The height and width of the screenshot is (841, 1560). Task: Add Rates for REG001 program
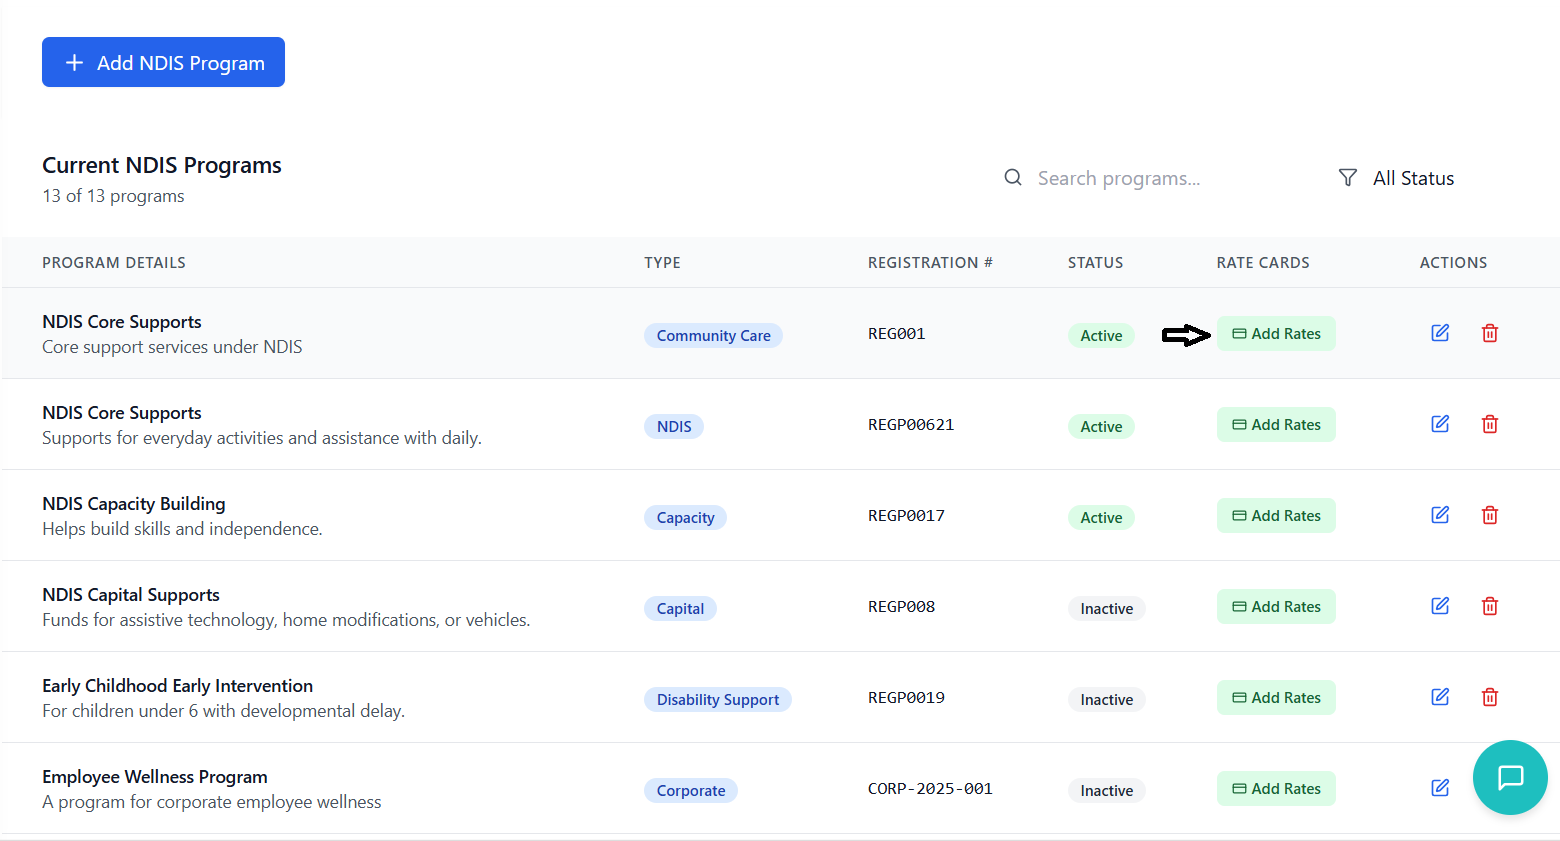1276,334
